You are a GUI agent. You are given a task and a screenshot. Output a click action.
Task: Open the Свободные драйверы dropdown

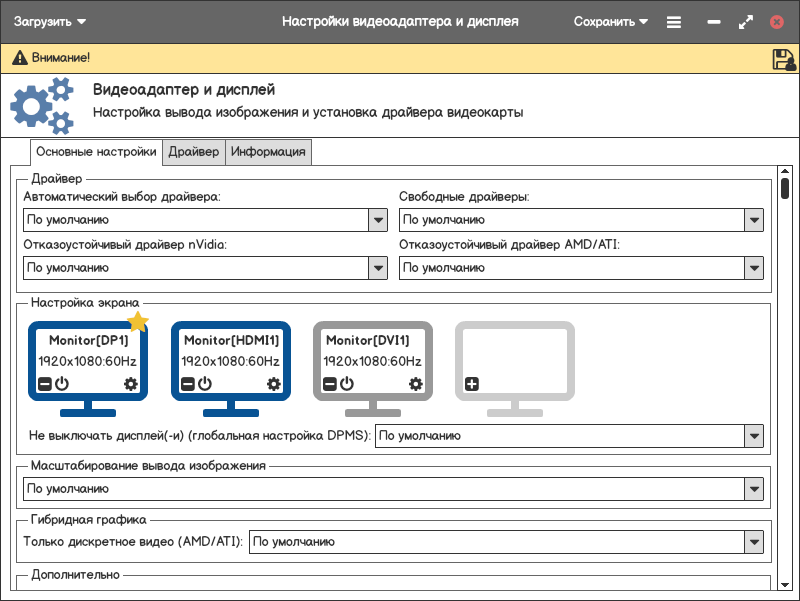(x=754, y=220)
